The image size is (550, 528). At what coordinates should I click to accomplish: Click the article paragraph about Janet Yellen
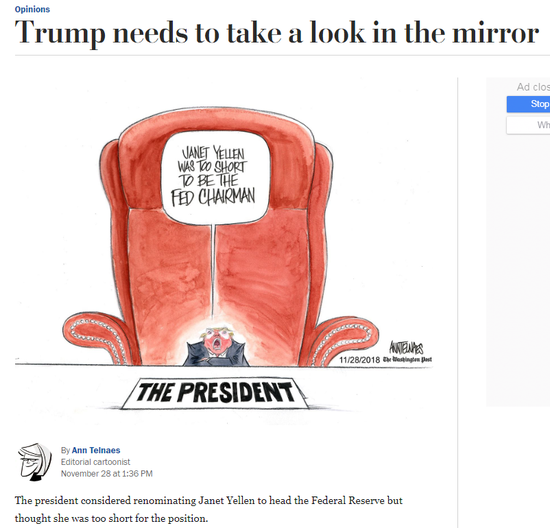pos(208,509)
